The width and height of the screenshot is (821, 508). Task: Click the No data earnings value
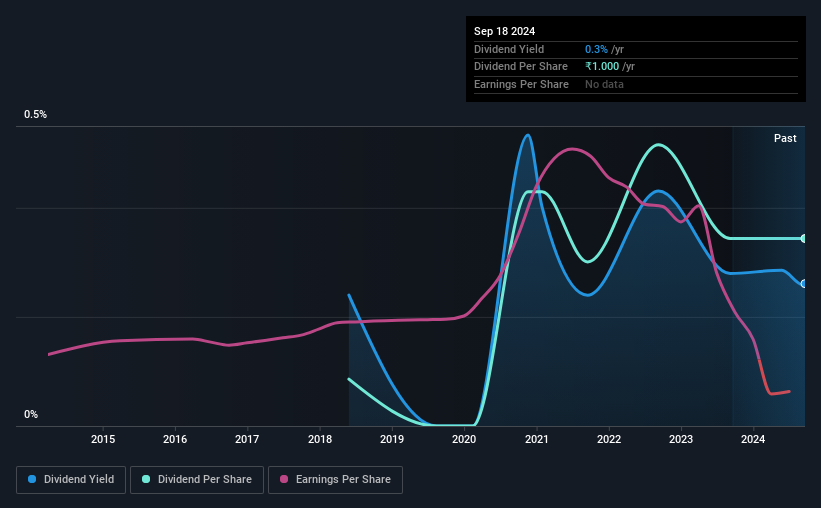(x=604, y=84)
